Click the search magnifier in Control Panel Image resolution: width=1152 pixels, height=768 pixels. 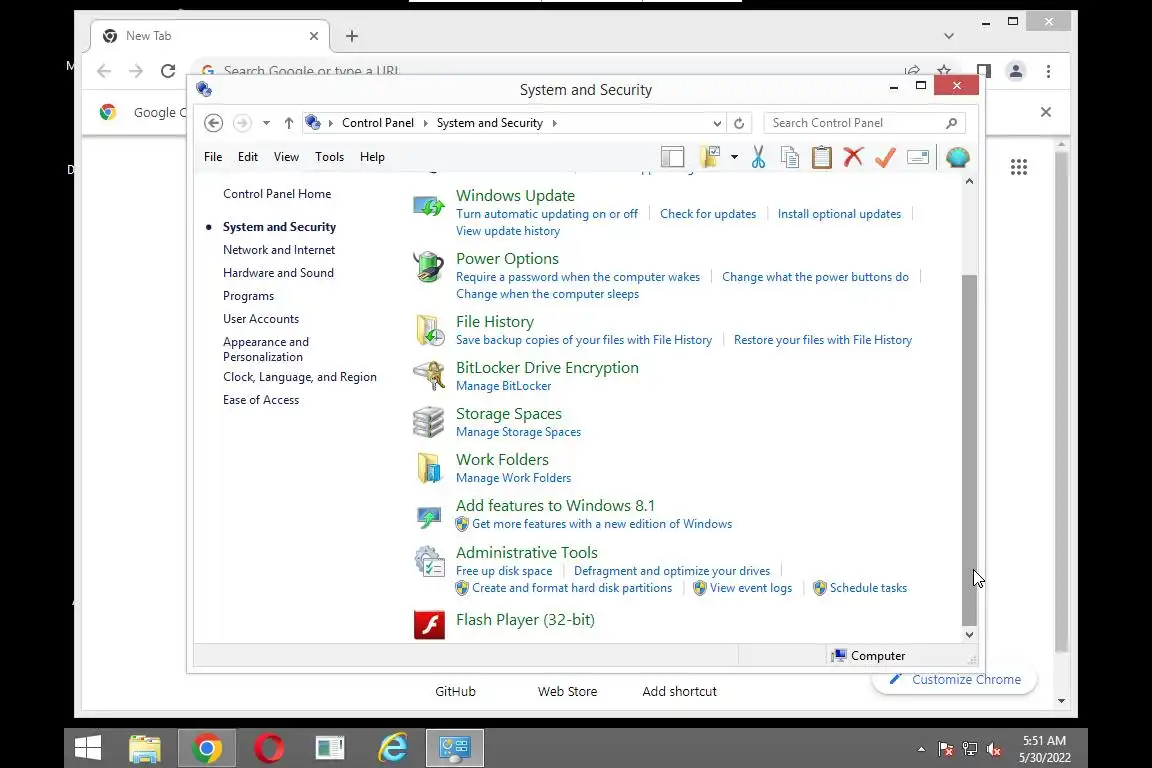[x=951, y=123]
